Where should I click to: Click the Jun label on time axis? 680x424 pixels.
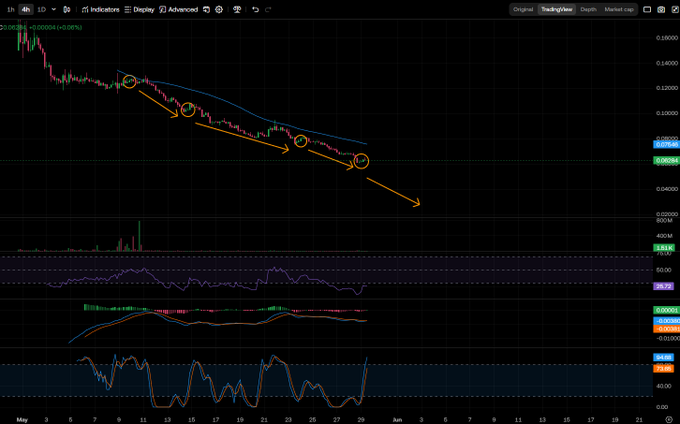pos(397,420)
